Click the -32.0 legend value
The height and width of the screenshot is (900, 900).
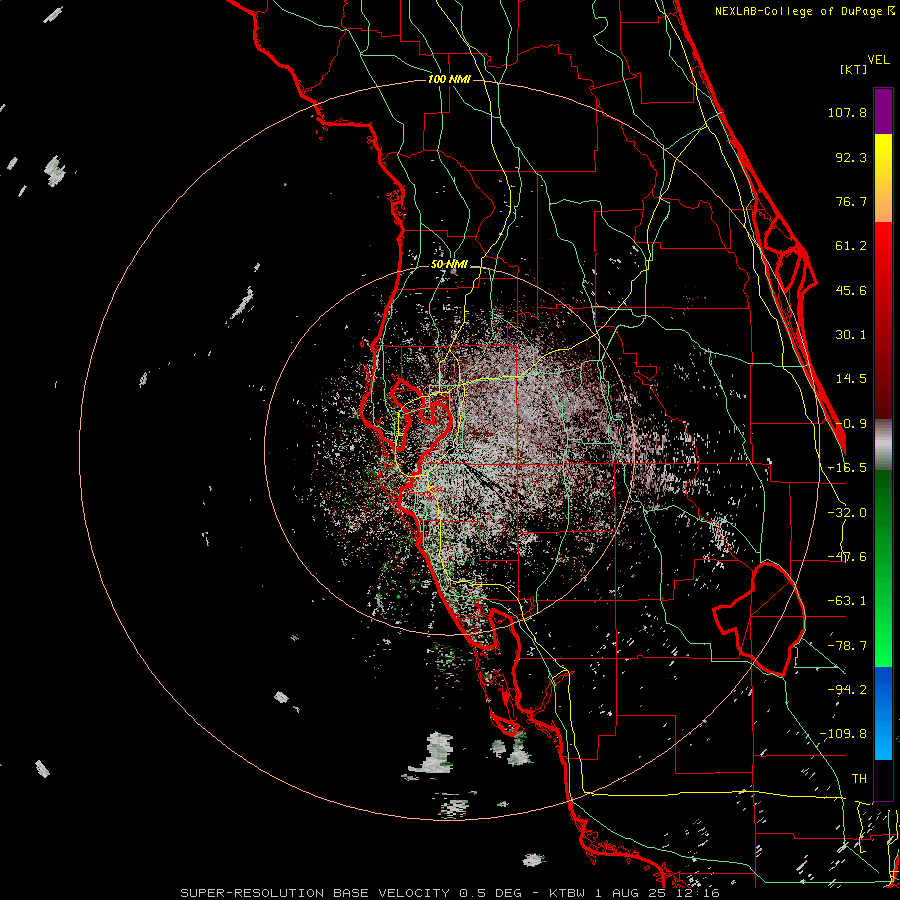click(x=847, y=513)
